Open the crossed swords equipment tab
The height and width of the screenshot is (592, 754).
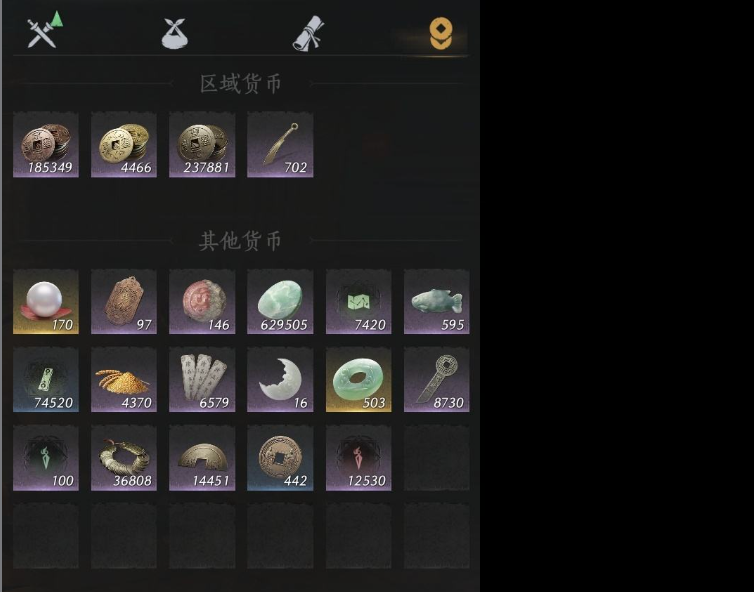coord(42,33)
